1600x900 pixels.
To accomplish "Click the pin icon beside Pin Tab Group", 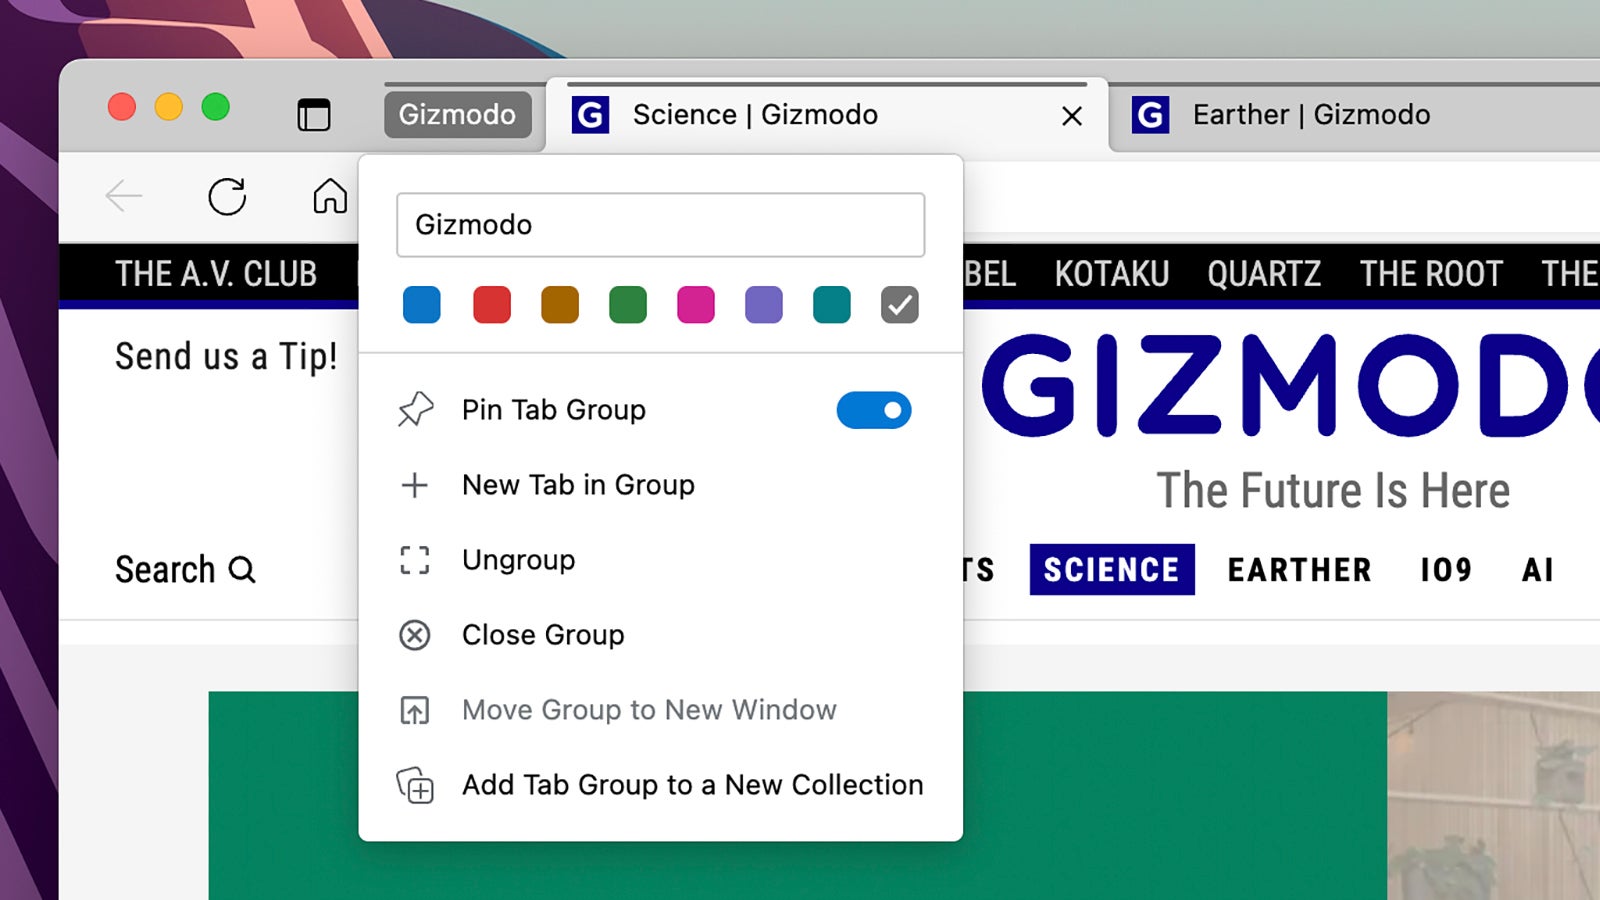I will pos(416,409).
